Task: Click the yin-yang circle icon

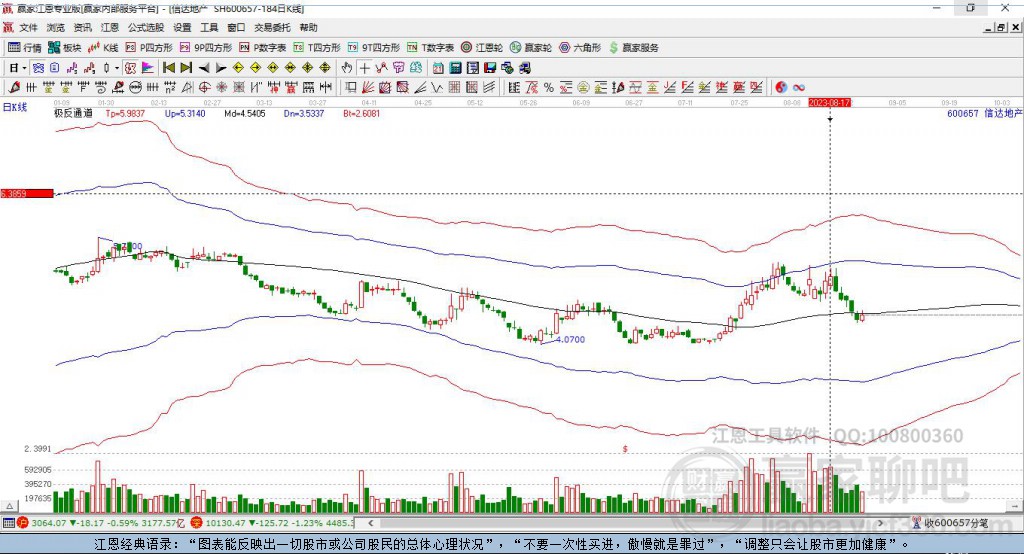Action: [x=781, y=88]
